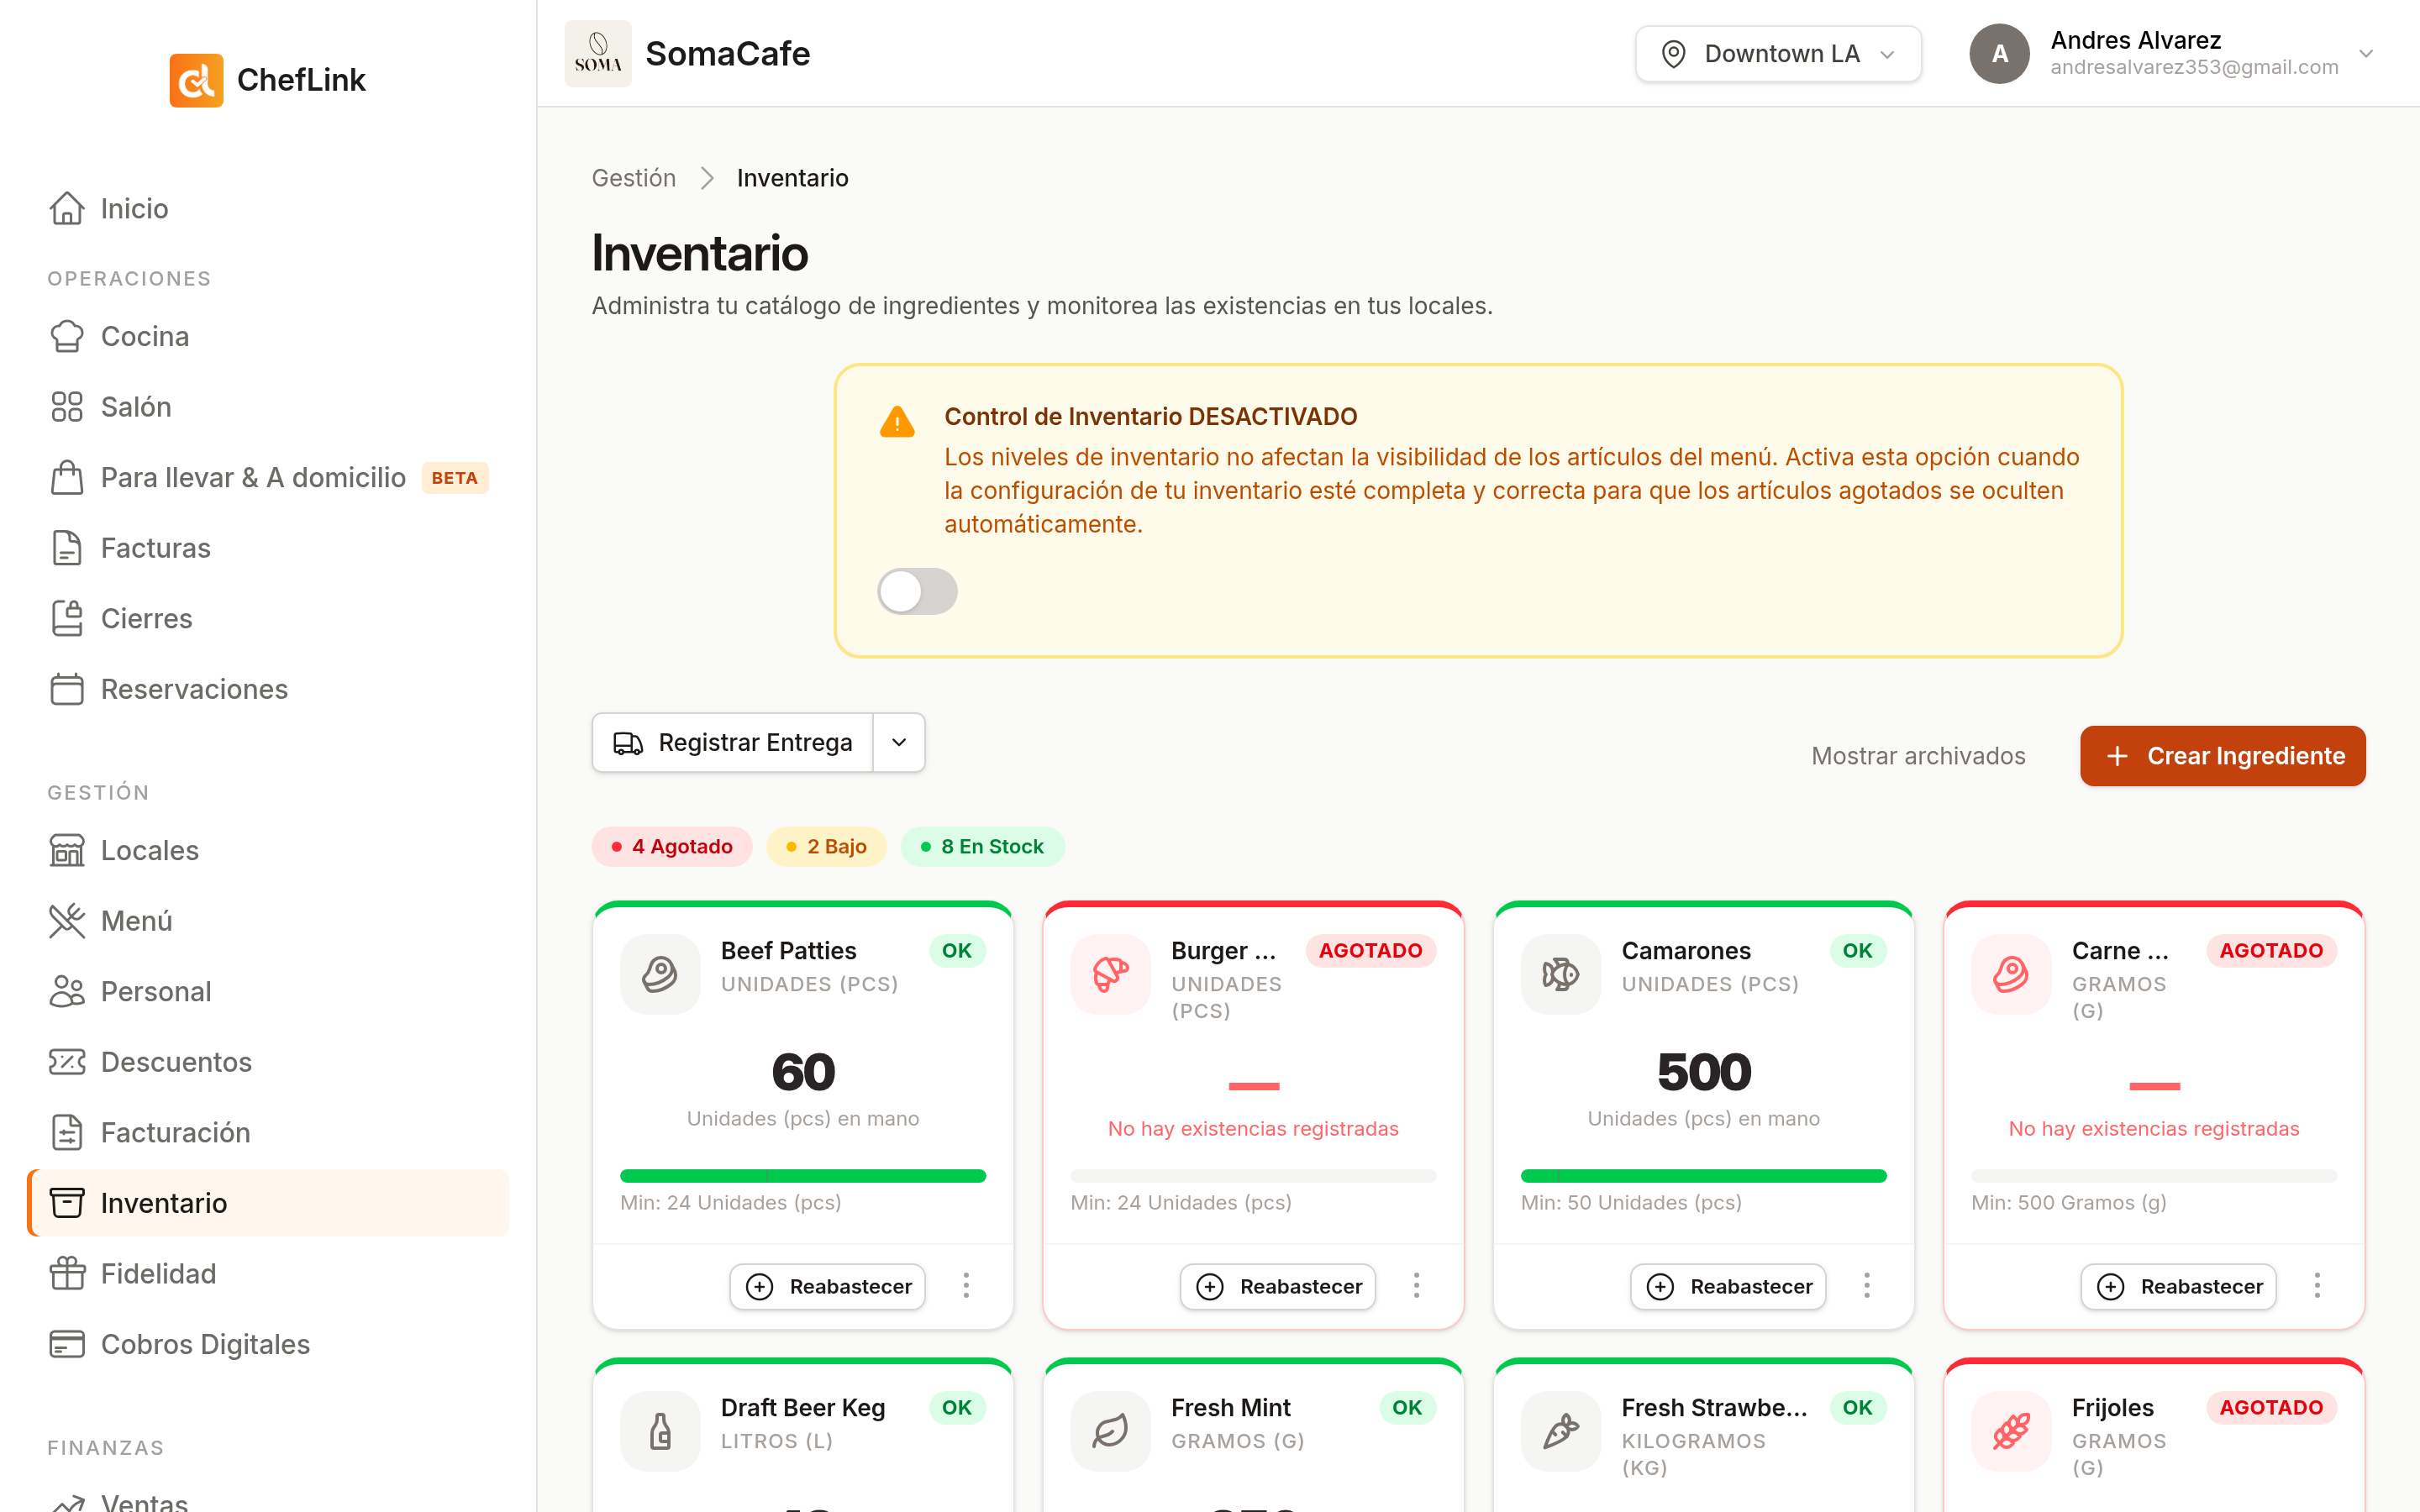Image resolution: width=2420 pixels, height=1512 pixels.
Task: Click the Facturación document icon
Action: tap(67, 1132)
